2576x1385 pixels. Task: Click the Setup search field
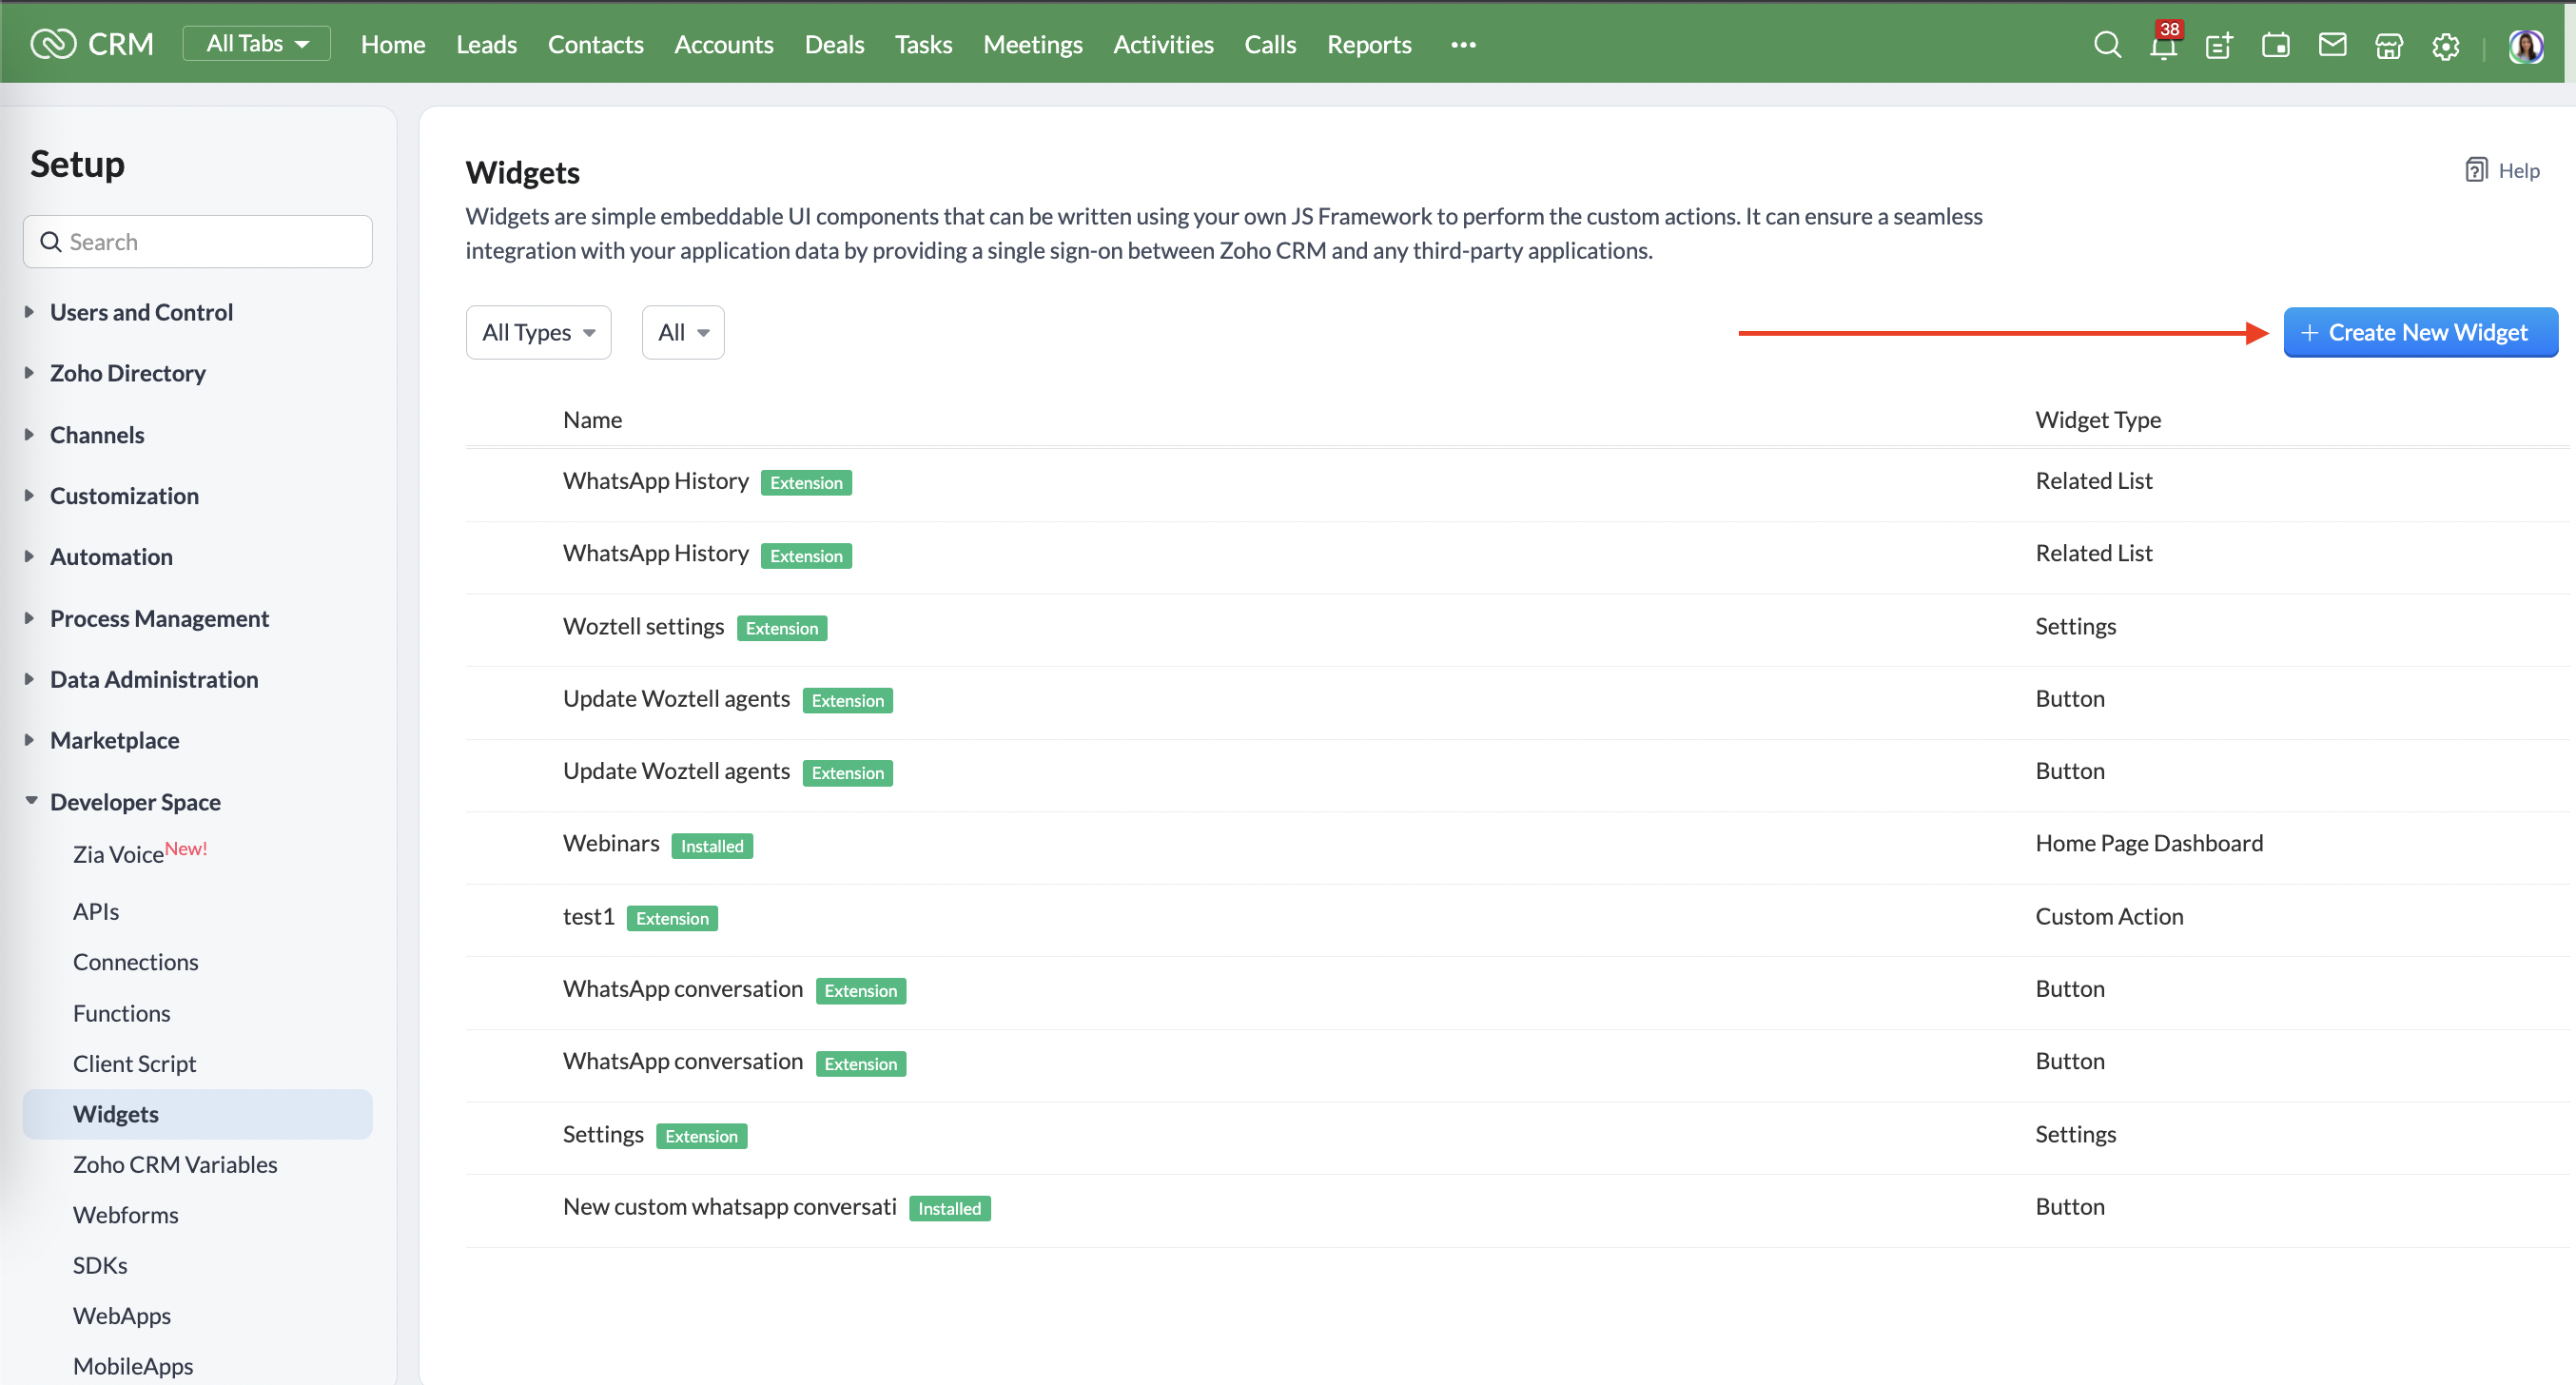coord(198,241)
